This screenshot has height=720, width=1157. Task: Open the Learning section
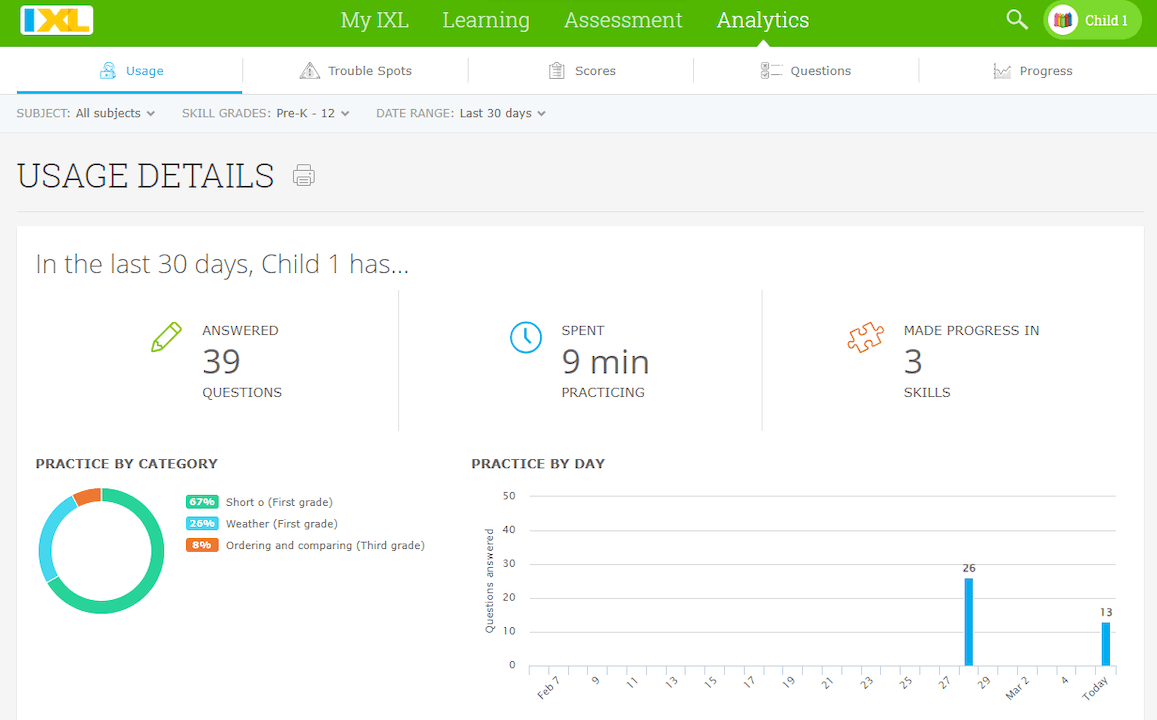coord(486,20)
